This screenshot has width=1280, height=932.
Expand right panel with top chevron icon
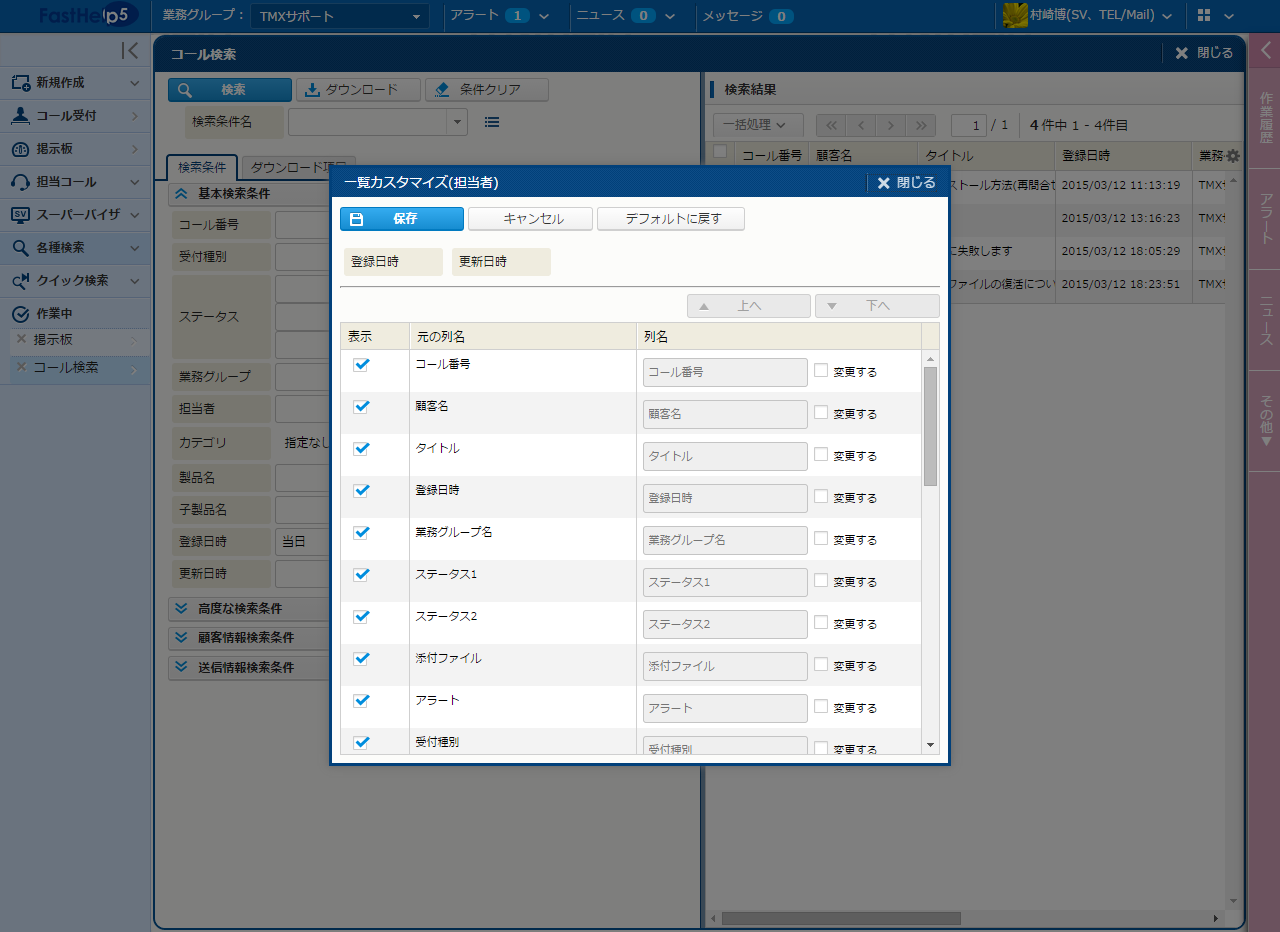pos(1265,51)
